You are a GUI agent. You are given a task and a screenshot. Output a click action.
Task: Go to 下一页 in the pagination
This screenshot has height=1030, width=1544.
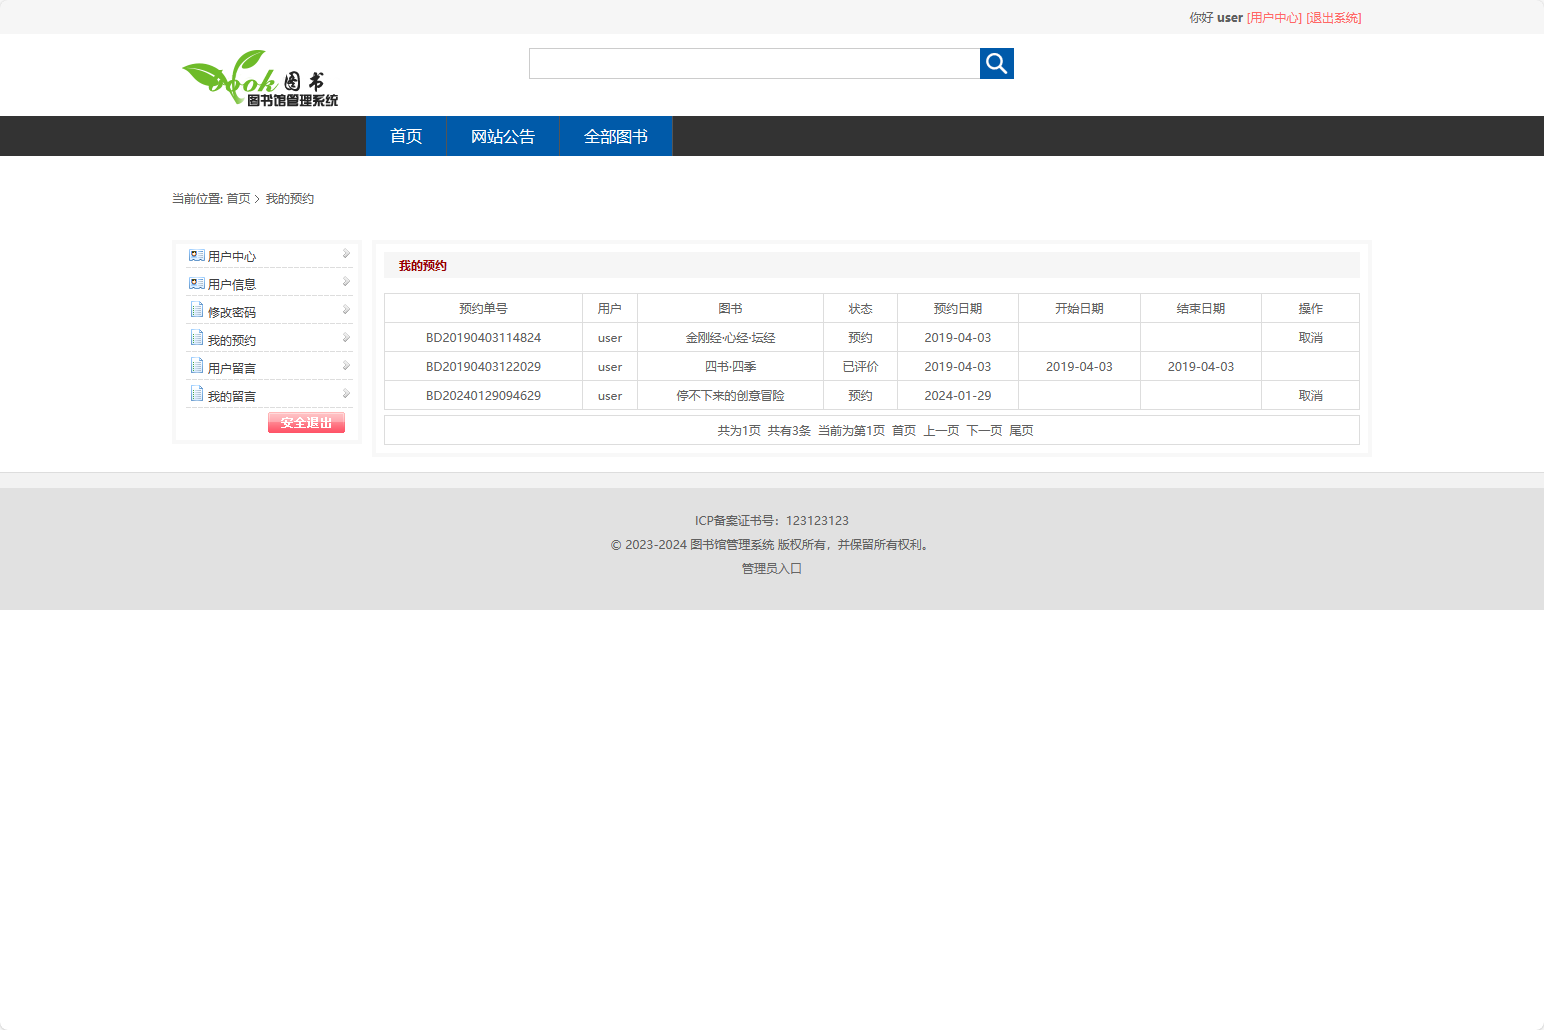point(984,431)
